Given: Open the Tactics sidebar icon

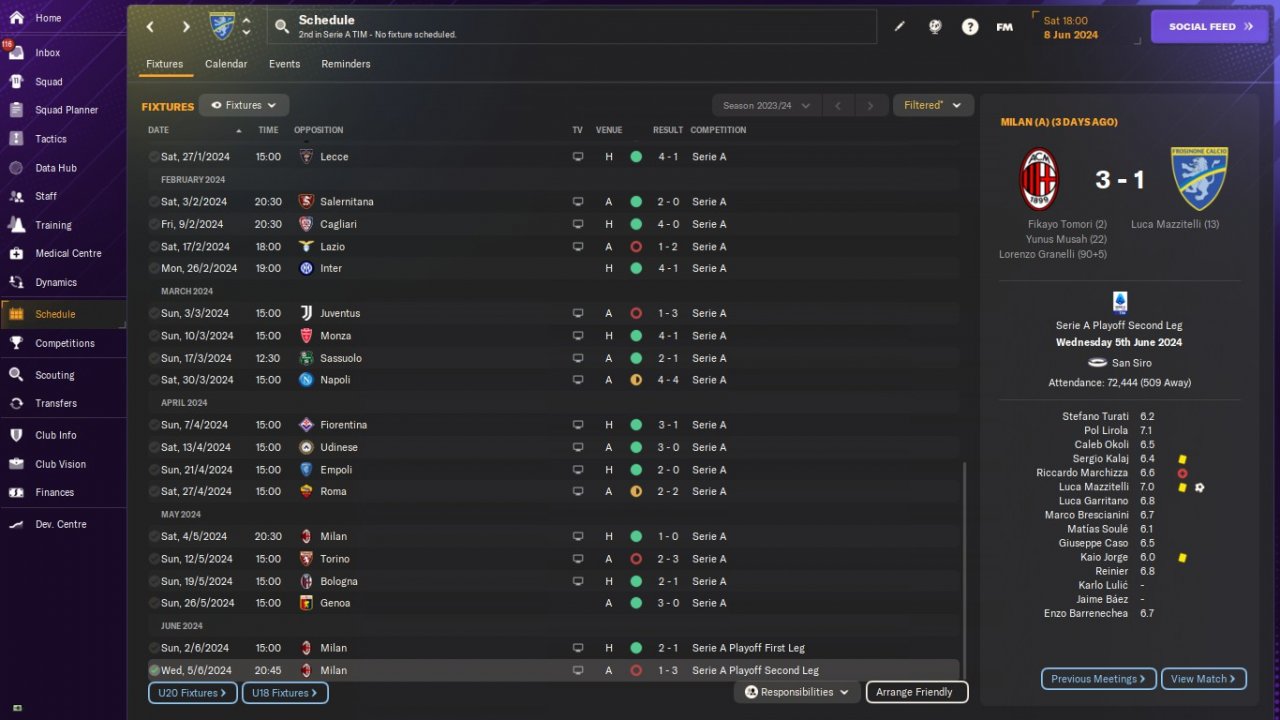Looking at the screenshot, I should [x=16, y=139].
